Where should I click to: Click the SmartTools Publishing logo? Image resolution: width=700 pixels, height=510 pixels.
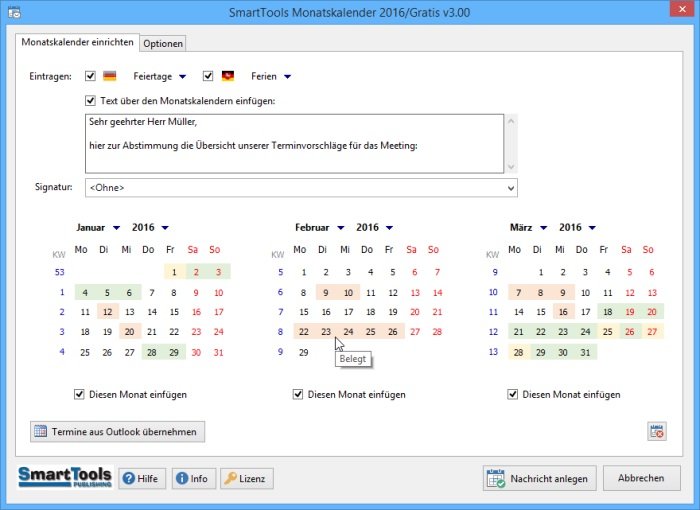tap(65, 477)
